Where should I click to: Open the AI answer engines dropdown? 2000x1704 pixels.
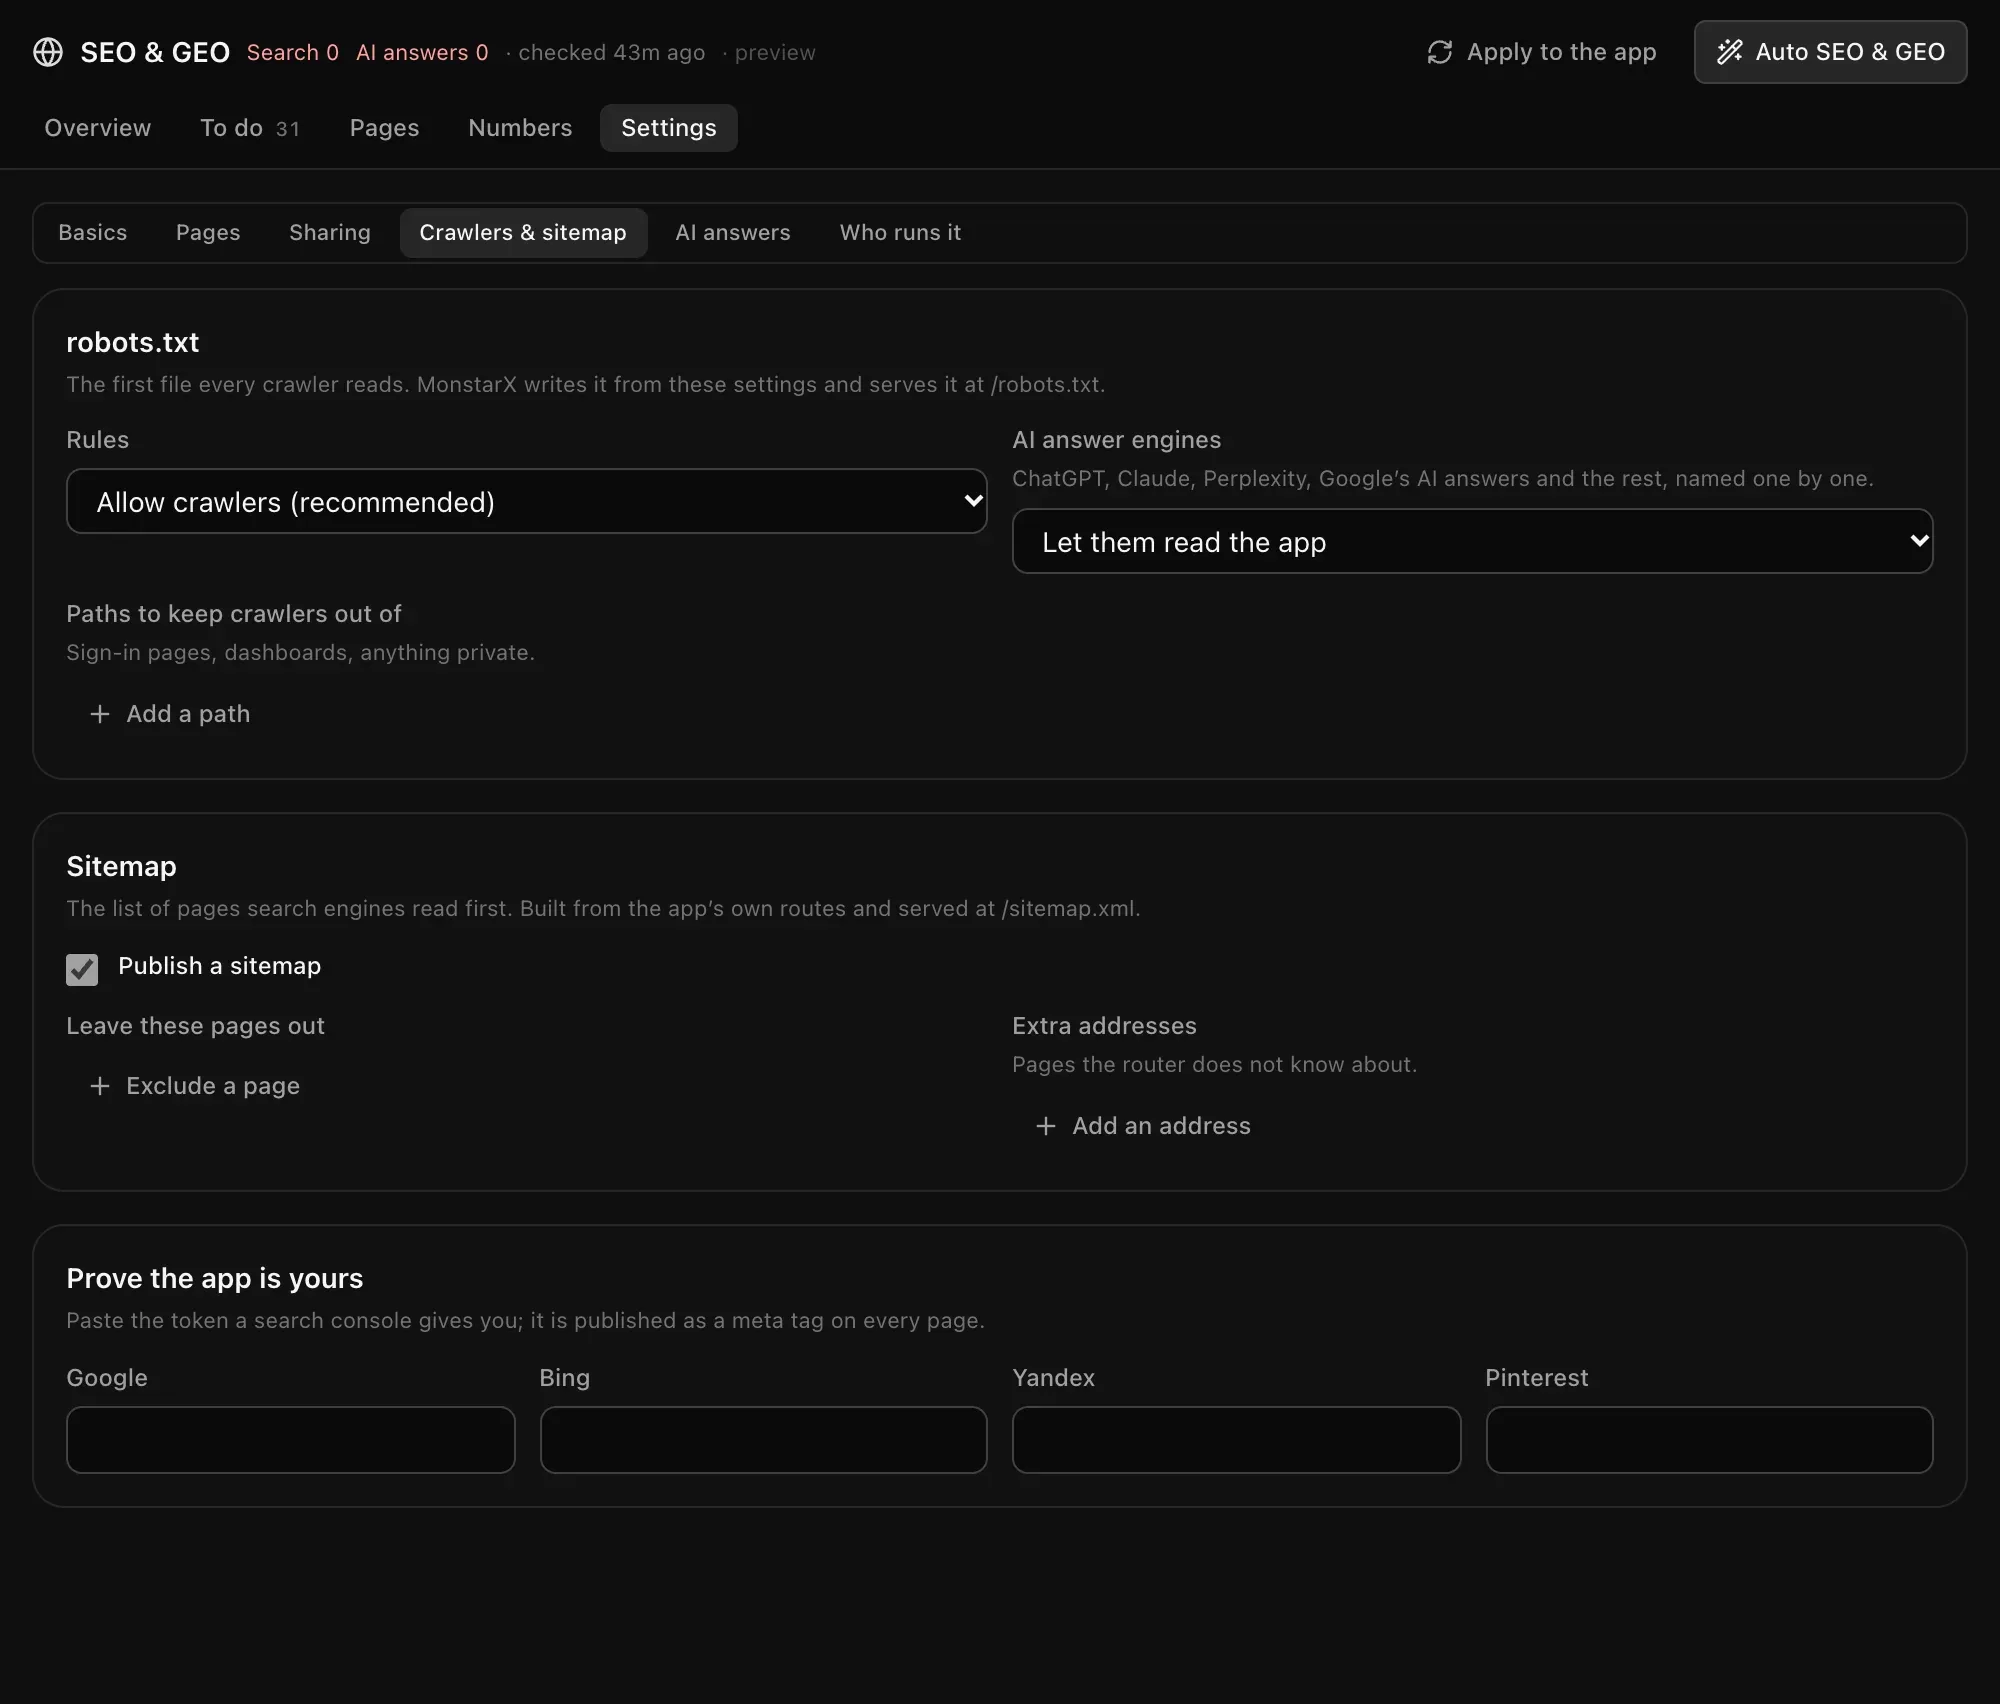click(1473, 541)
